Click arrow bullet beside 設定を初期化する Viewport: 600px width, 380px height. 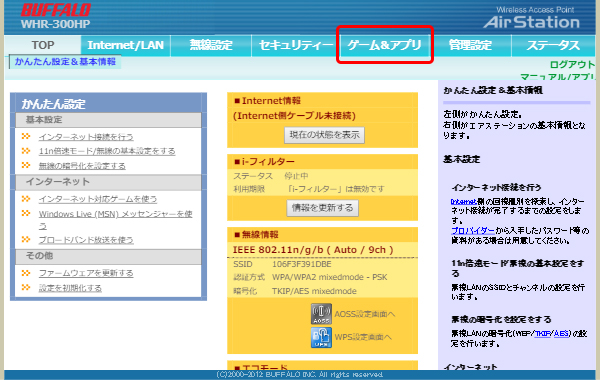point(26,287)
